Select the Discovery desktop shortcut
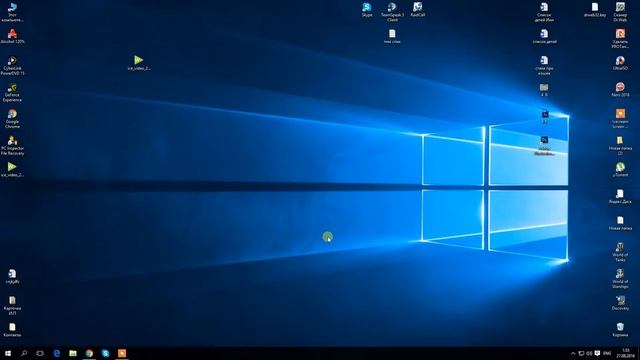The width and height of the screenshot is (640, 360). coord(620,303)
